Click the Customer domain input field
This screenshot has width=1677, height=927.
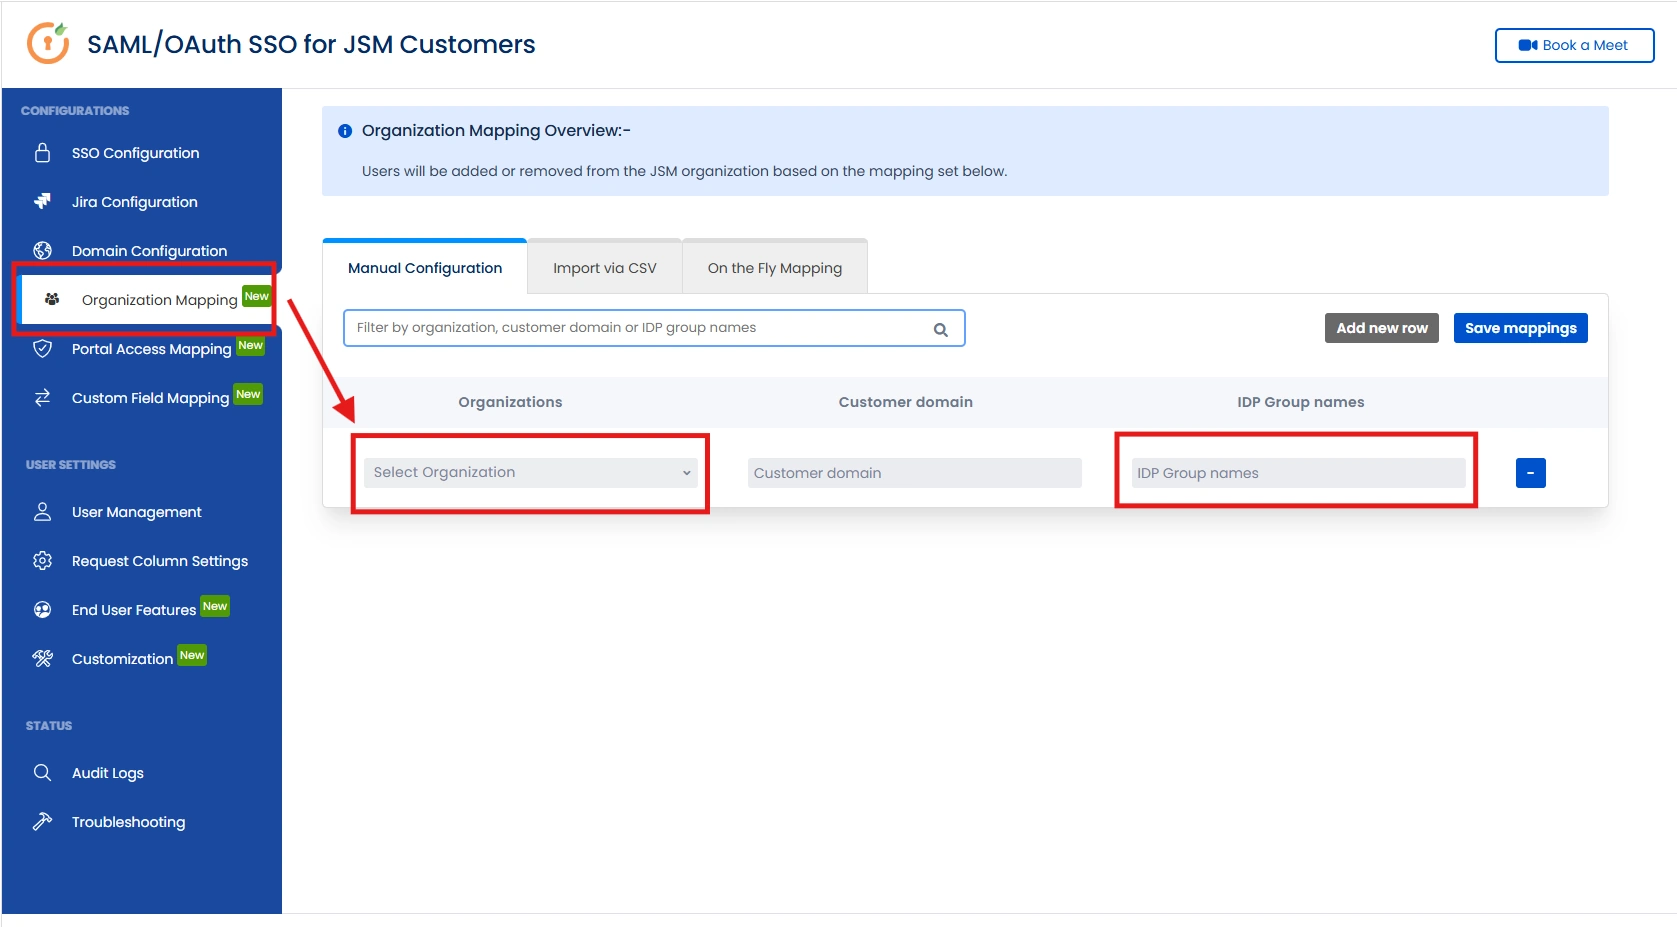coord(914,473)
